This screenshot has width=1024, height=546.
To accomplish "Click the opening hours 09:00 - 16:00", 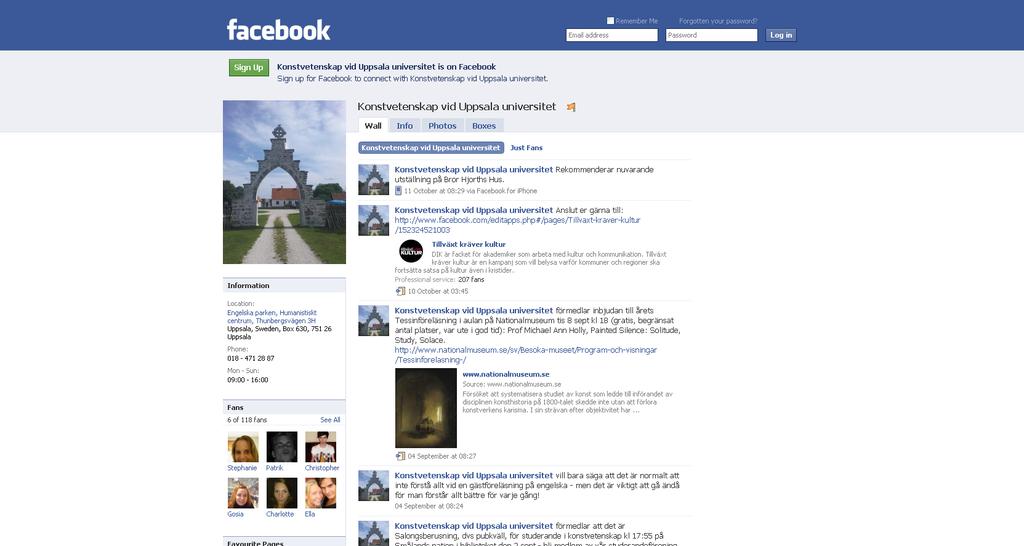I will click(248, 379).
